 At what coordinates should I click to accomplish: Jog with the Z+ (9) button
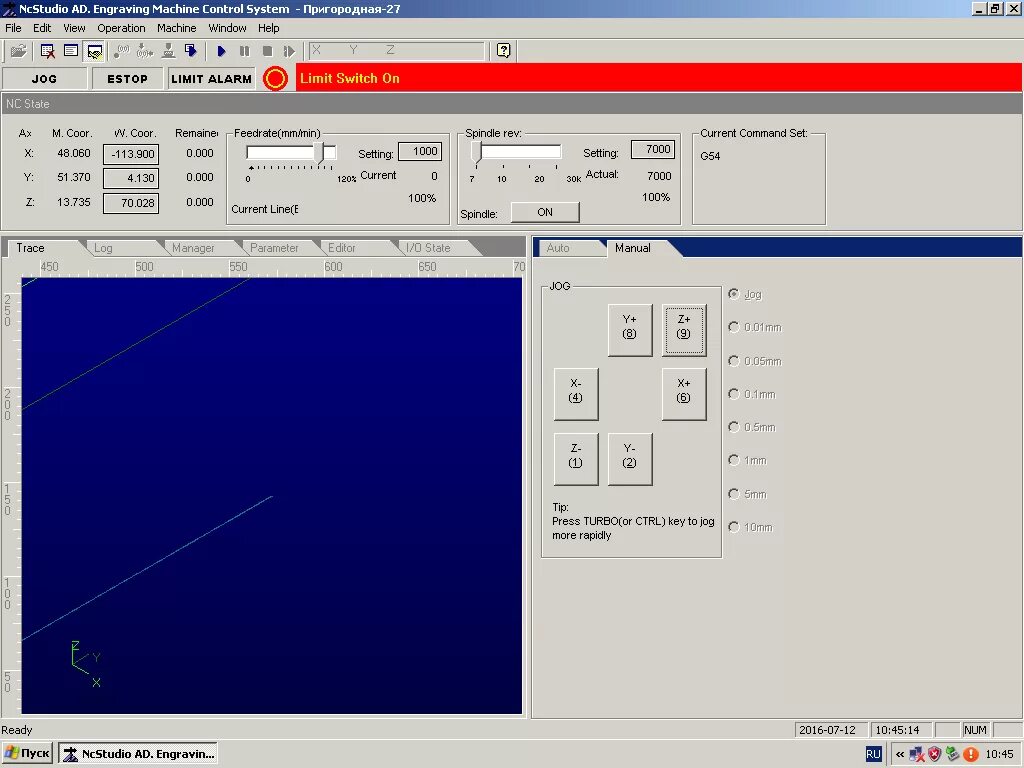pyautogui.click(x=684, y=330)
